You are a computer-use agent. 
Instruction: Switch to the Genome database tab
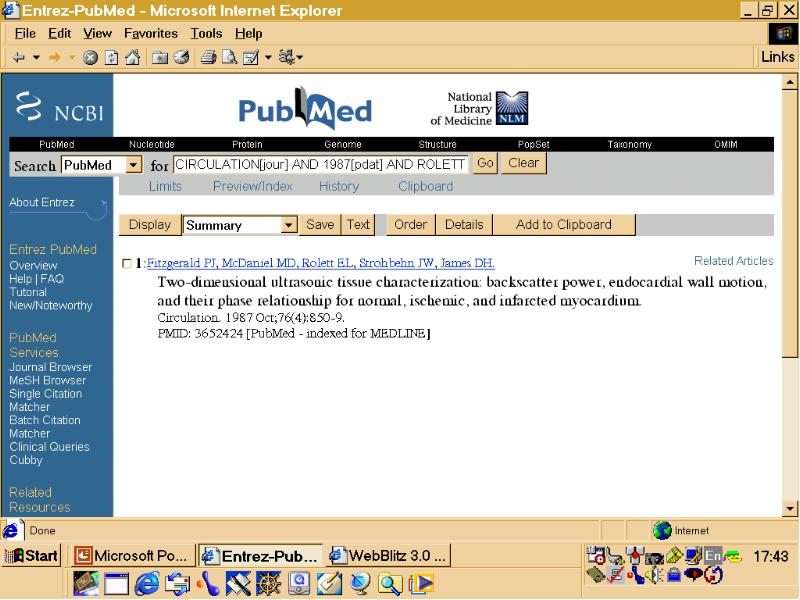[x=343, y=144]
